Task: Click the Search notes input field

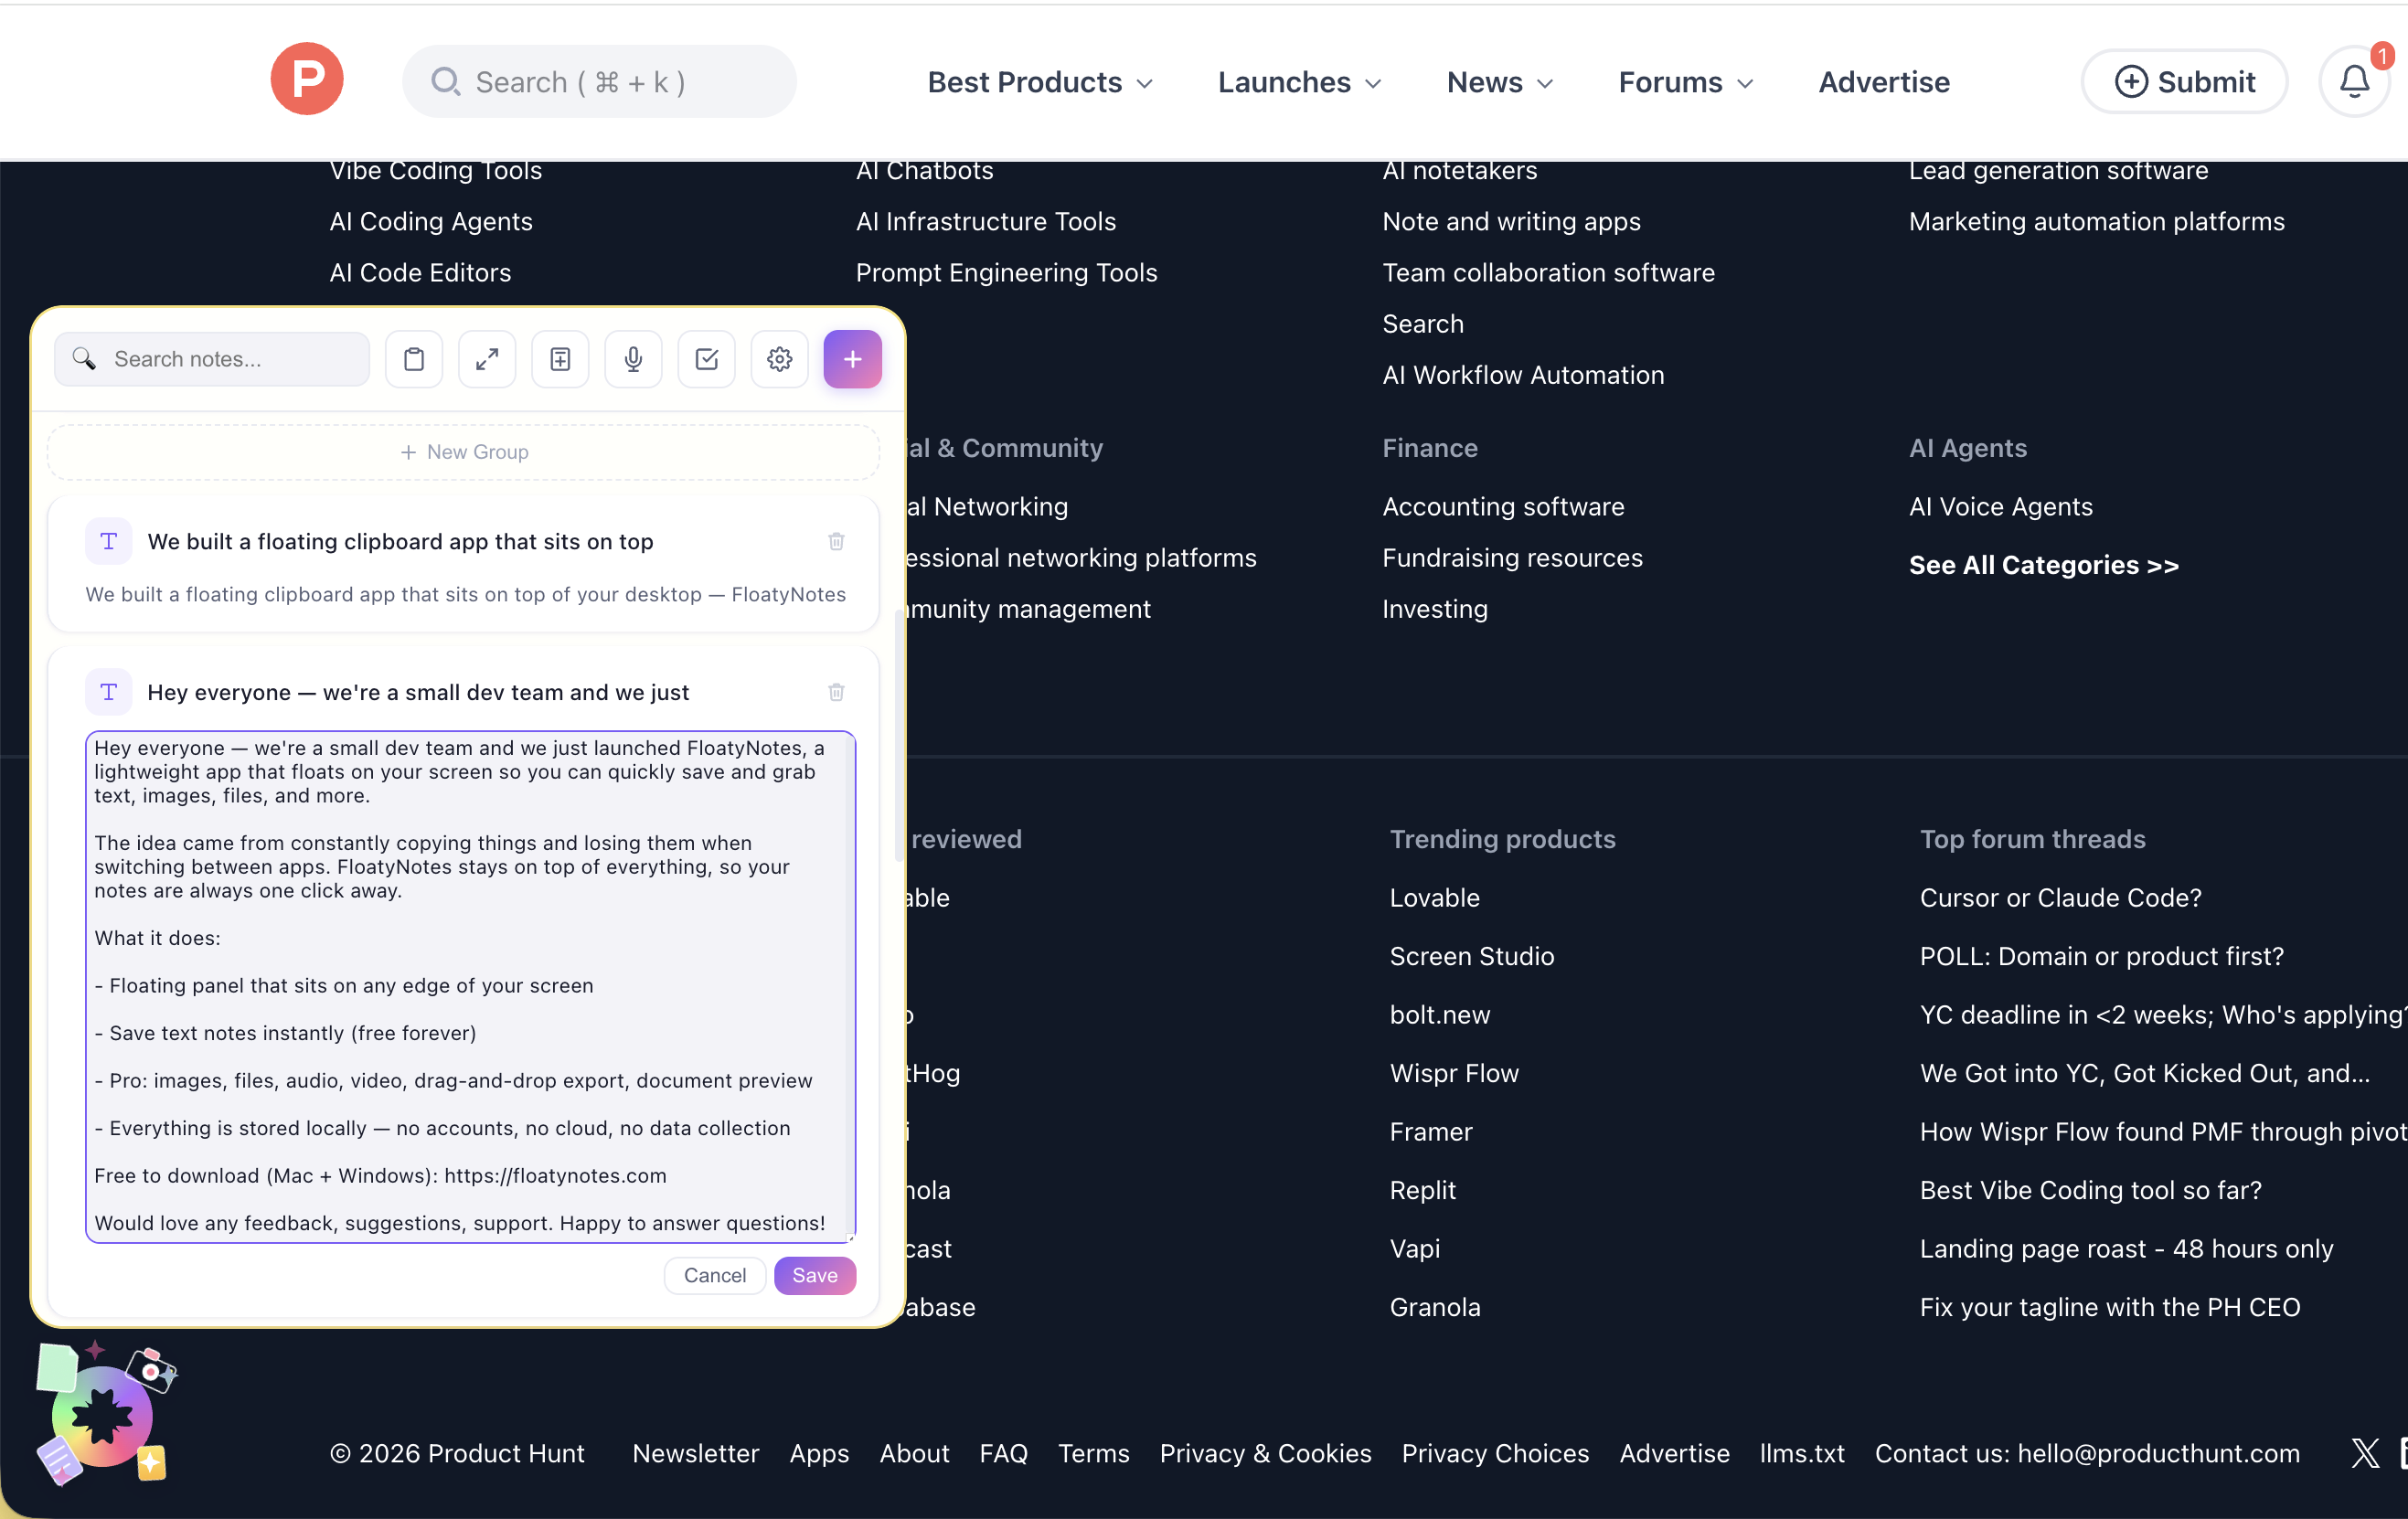Action: point(211,359)
